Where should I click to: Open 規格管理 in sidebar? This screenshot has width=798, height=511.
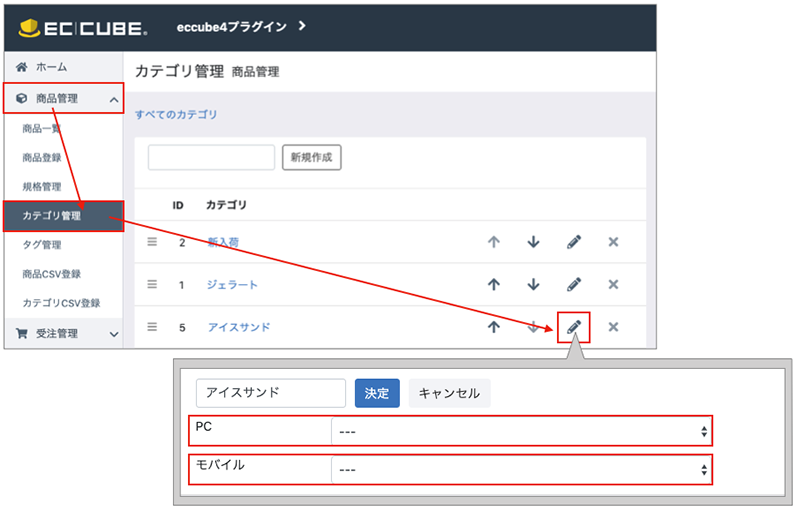[41, 187]
